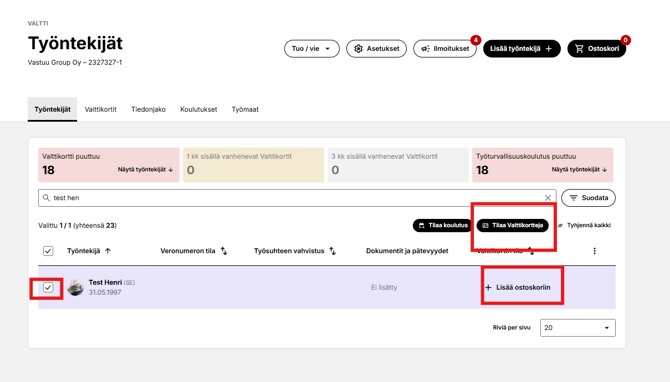Open Asetukset settings
670x382 pixels.
pos(376,49)
